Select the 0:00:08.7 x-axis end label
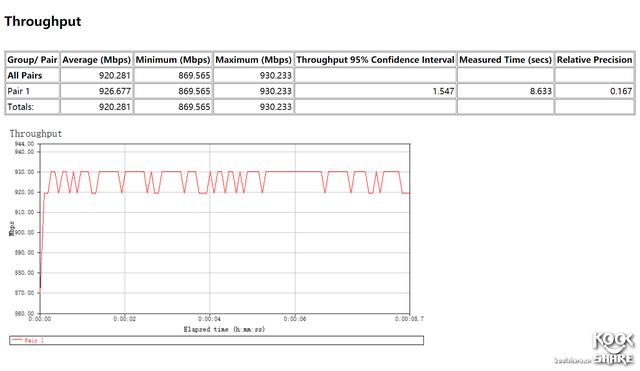This screenshot has width=640, height=371. (409, 319)
